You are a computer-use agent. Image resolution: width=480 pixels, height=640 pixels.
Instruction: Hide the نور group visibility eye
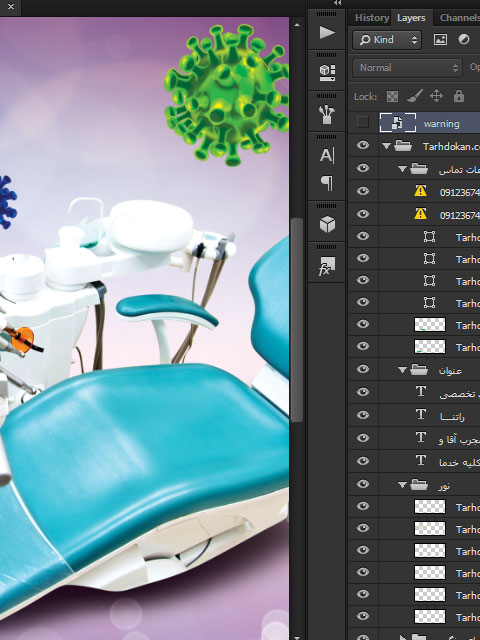pyautogui.click(x=363, y=484)
